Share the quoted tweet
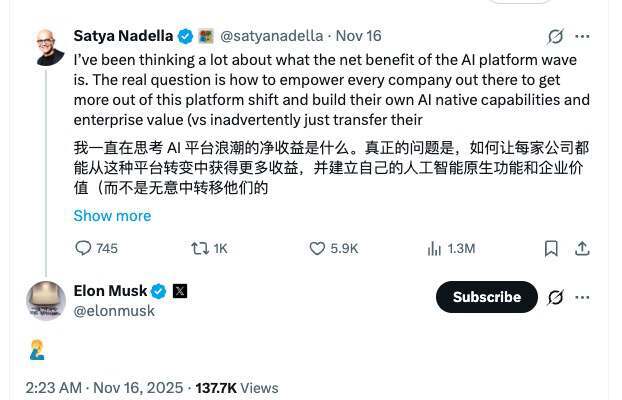 click(x=582, y=248)
